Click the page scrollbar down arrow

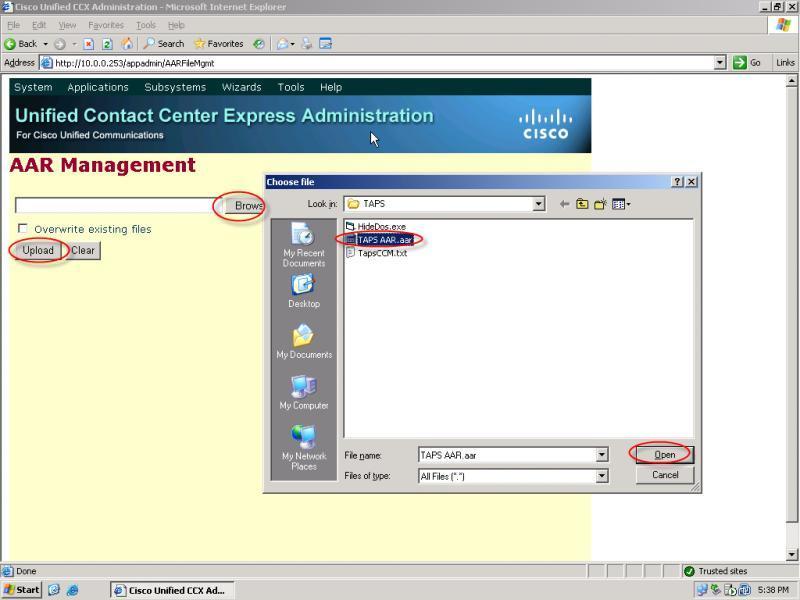pyautogui.click(x=791, y=554)
